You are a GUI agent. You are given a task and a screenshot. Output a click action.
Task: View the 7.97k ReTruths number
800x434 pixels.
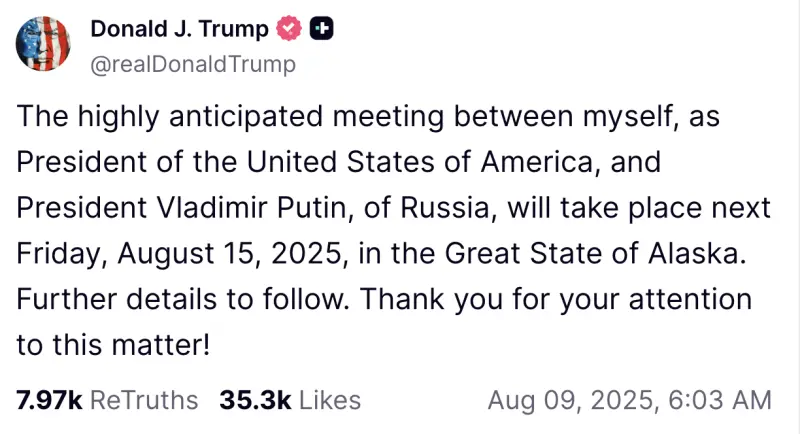[x=49, y=400]
